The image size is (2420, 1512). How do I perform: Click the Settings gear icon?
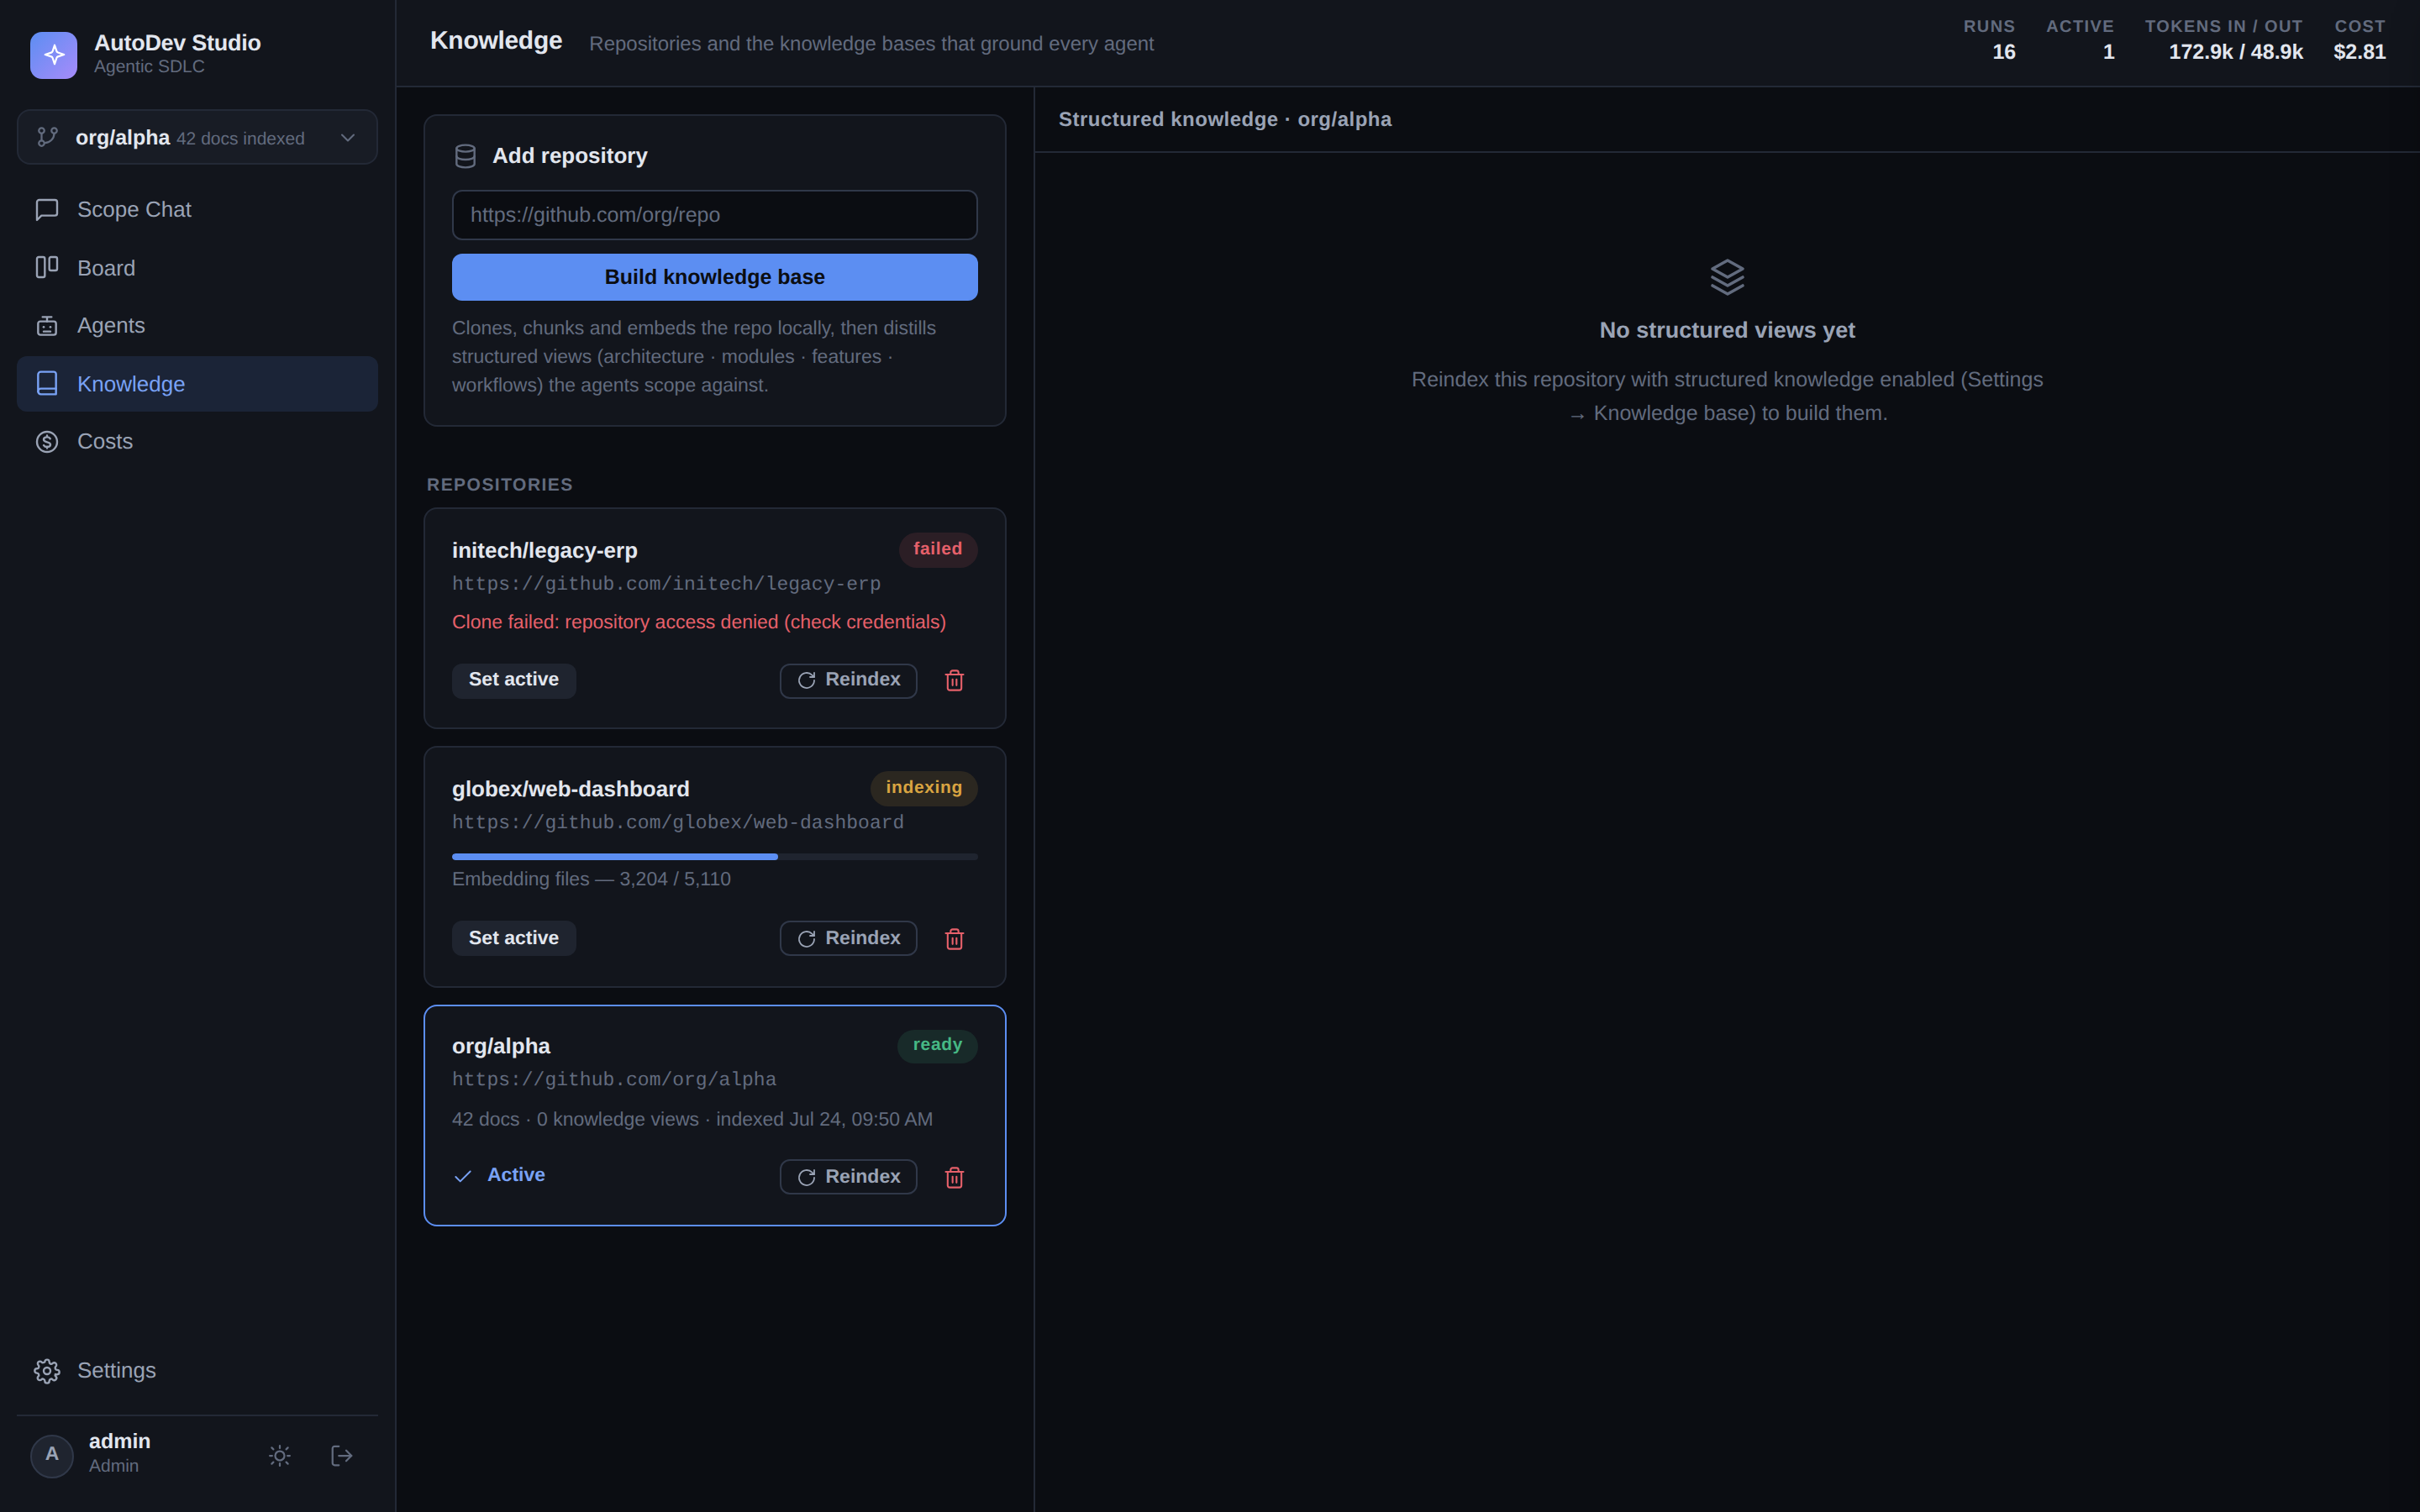47,1371
